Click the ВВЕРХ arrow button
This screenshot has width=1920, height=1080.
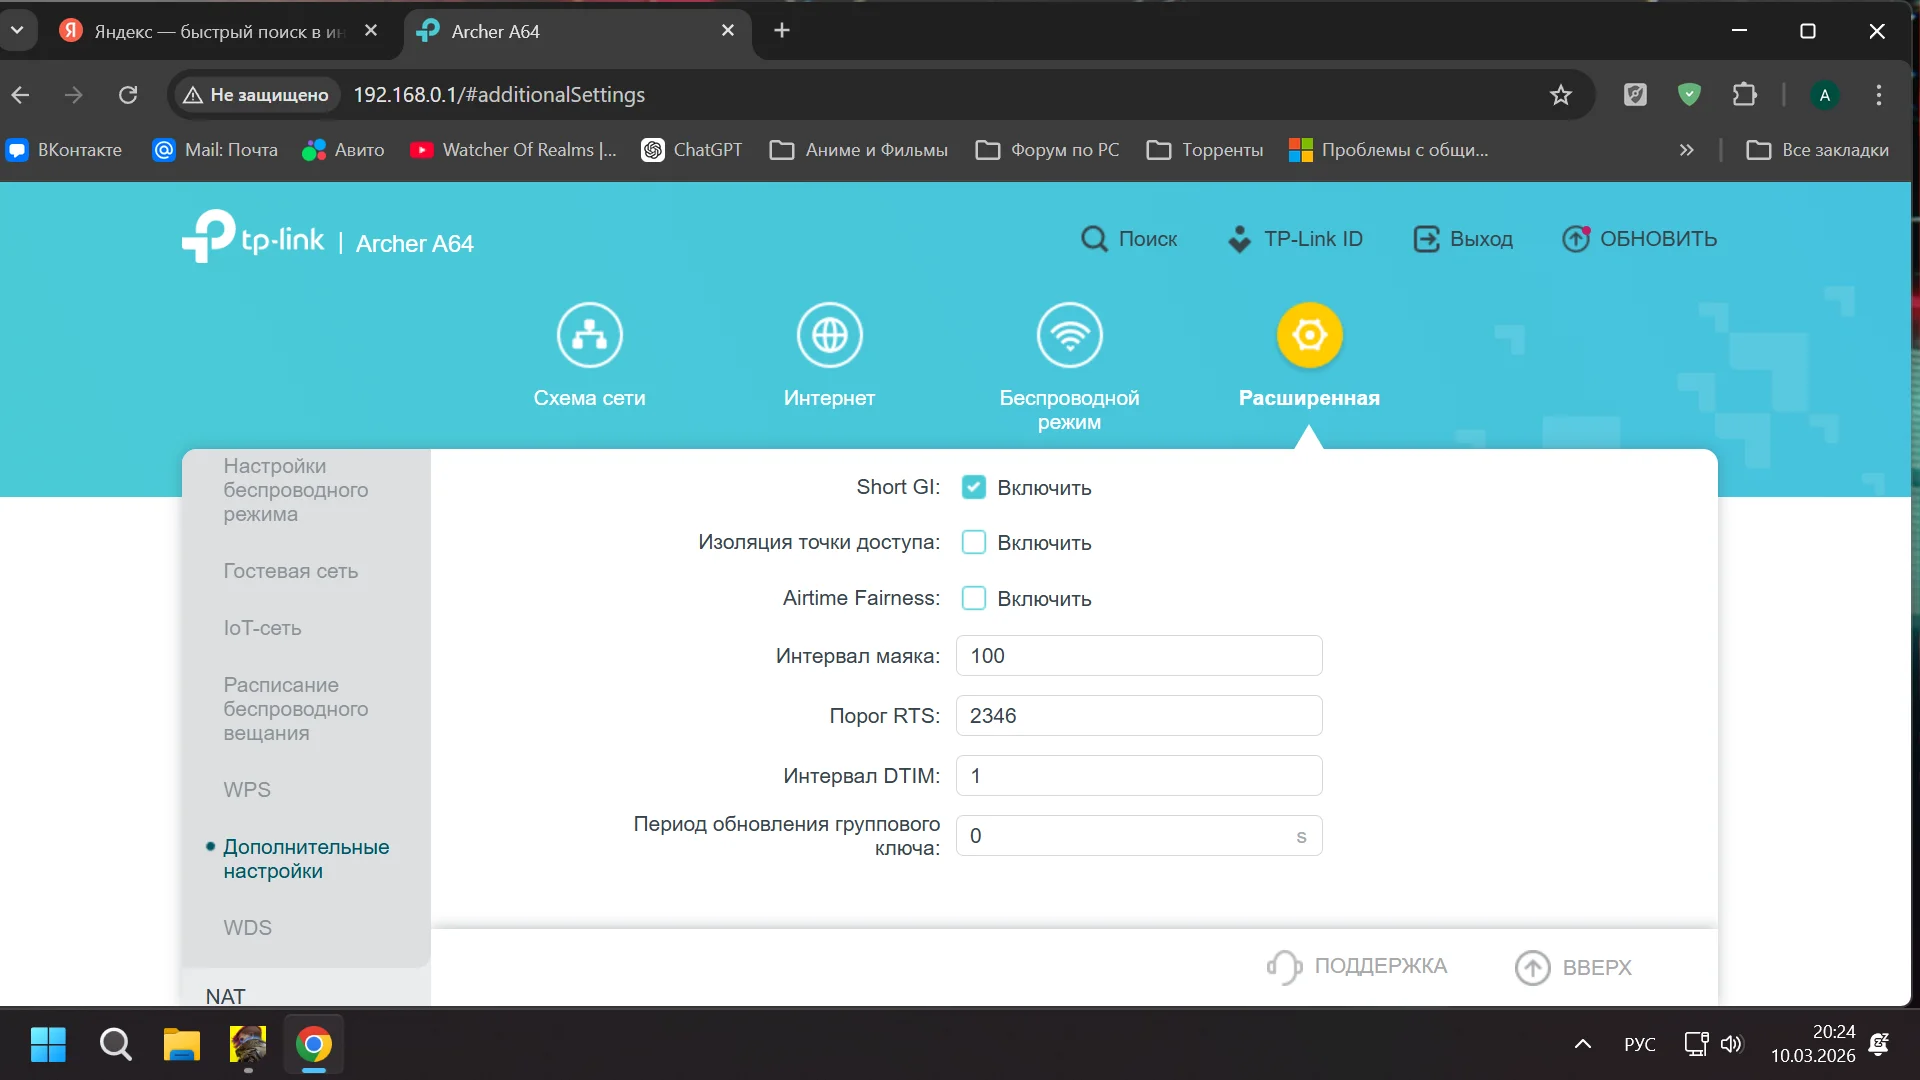1532,967
